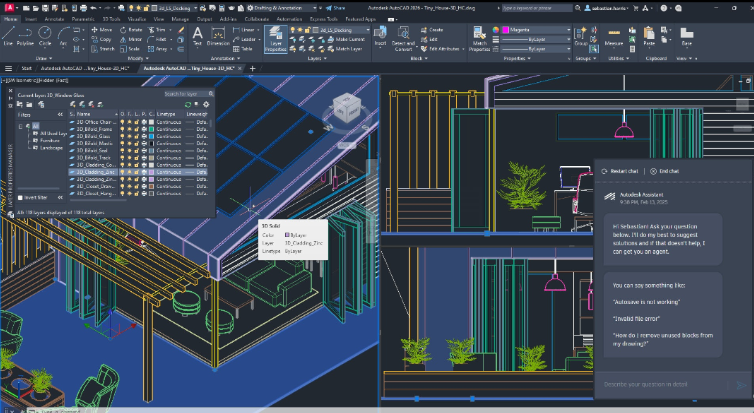The image size is (754, 413).
Task: Click the Make Current layer tool
Action: 346,39
